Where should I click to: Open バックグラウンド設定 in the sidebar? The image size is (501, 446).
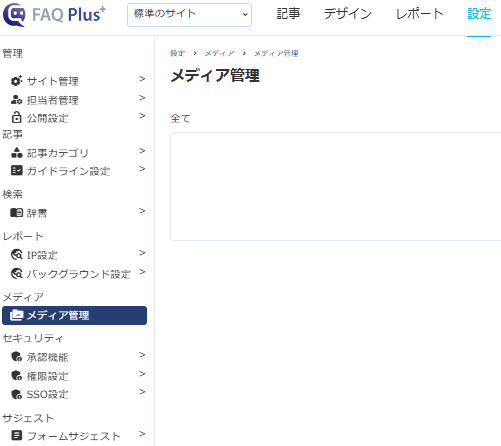[x=78, y=274]
